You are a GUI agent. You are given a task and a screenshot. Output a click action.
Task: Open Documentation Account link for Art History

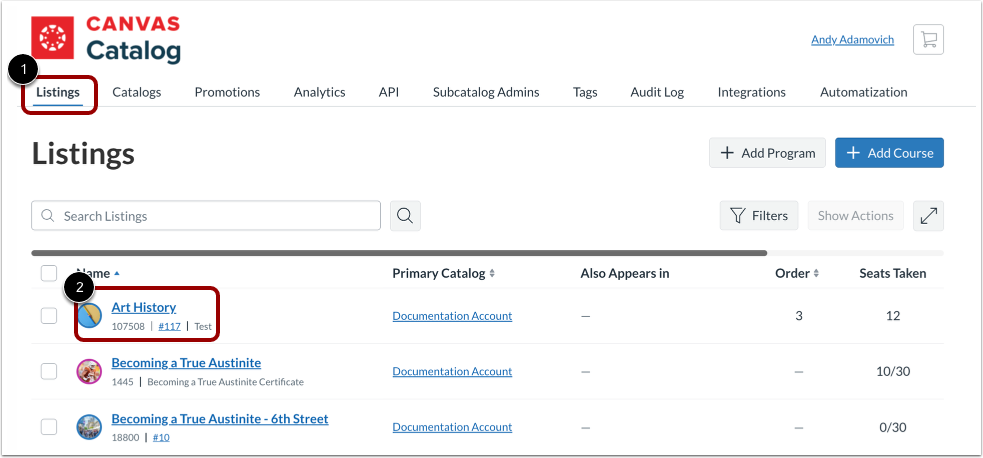tap(452, 316)
